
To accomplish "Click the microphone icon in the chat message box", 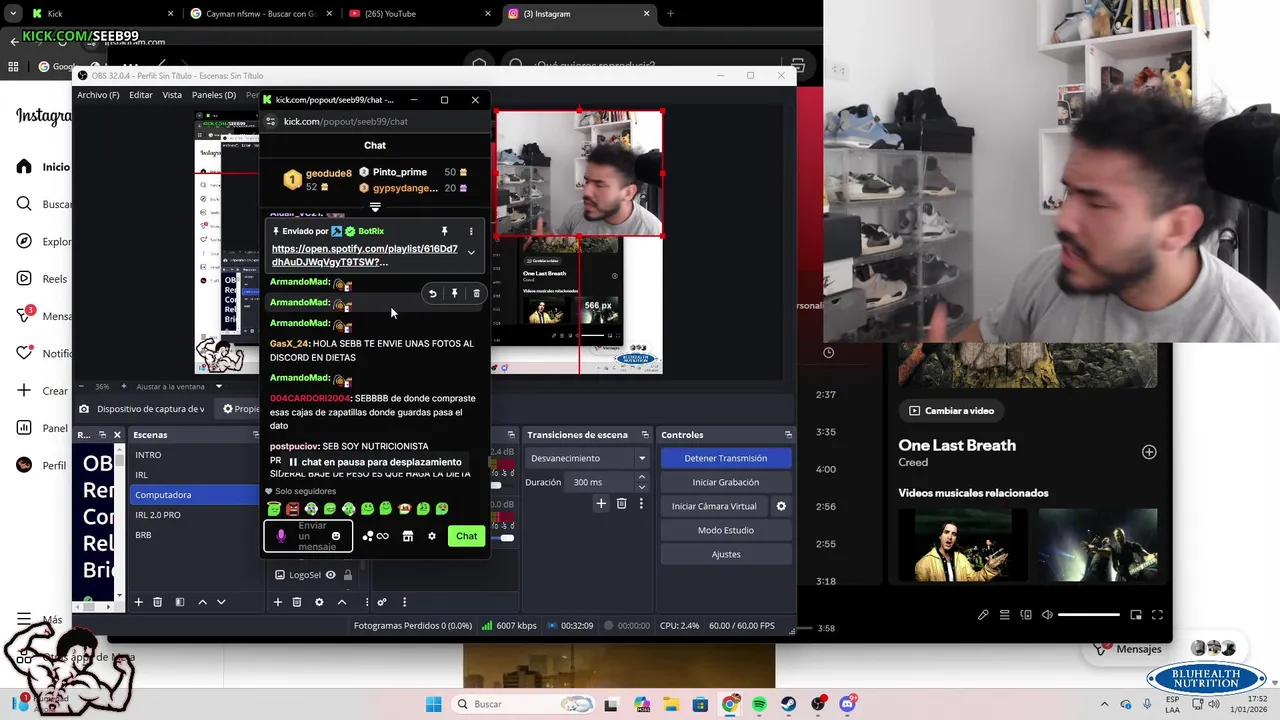I will point(281,536).
